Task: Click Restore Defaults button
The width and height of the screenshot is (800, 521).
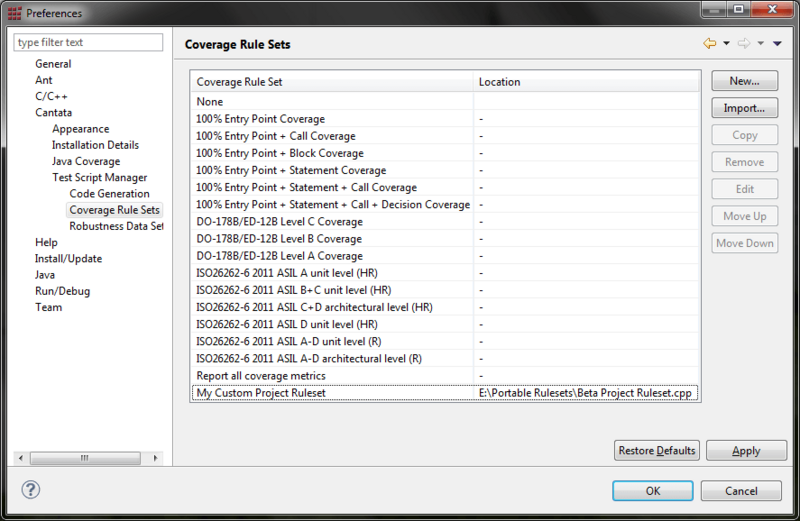Action: point(657,451)
